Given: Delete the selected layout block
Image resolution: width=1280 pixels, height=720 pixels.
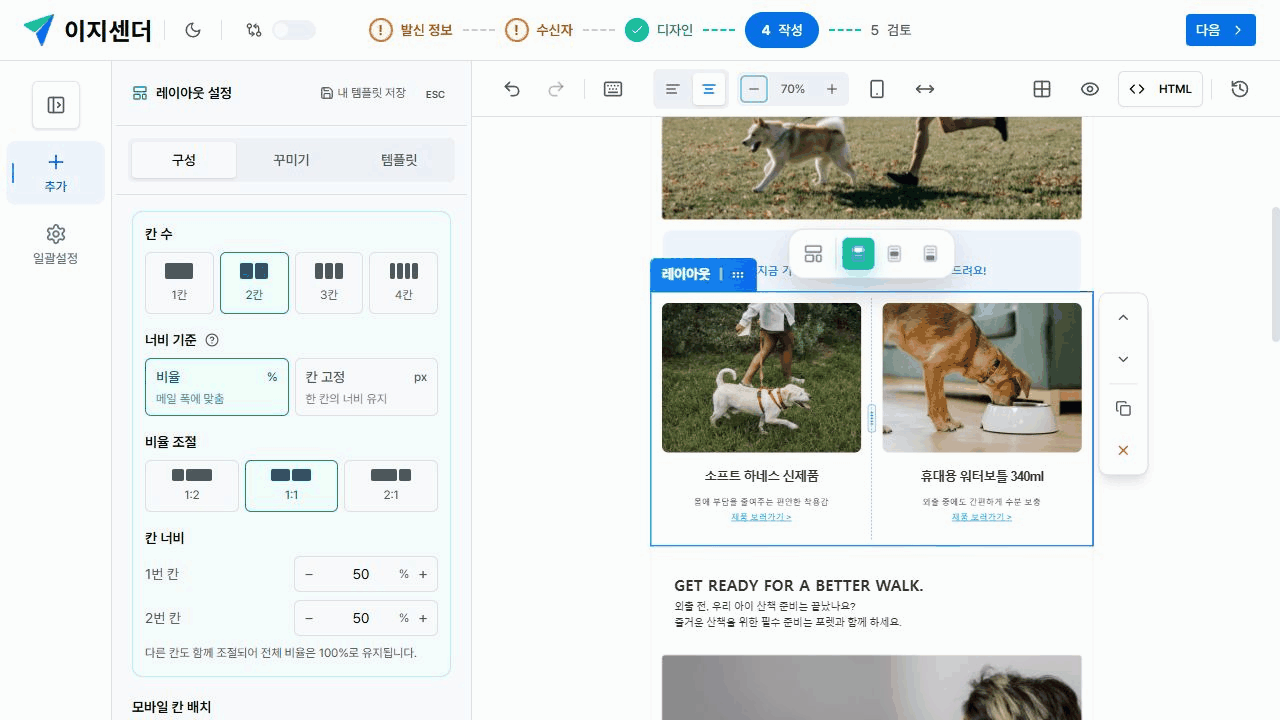Looking at the screenshot, I should tap(1123, 451).
